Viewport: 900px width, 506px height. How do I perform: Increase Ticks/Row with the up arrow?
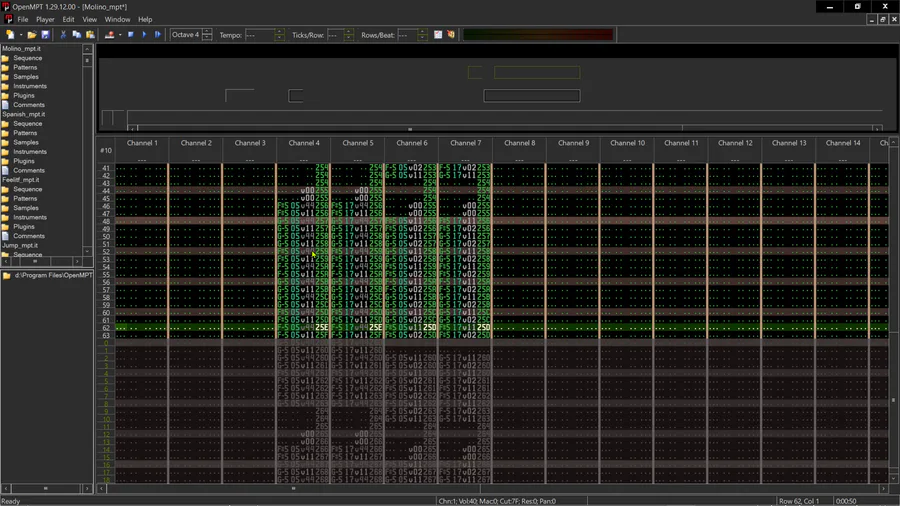pyautogui.click(x=348, y=32)
